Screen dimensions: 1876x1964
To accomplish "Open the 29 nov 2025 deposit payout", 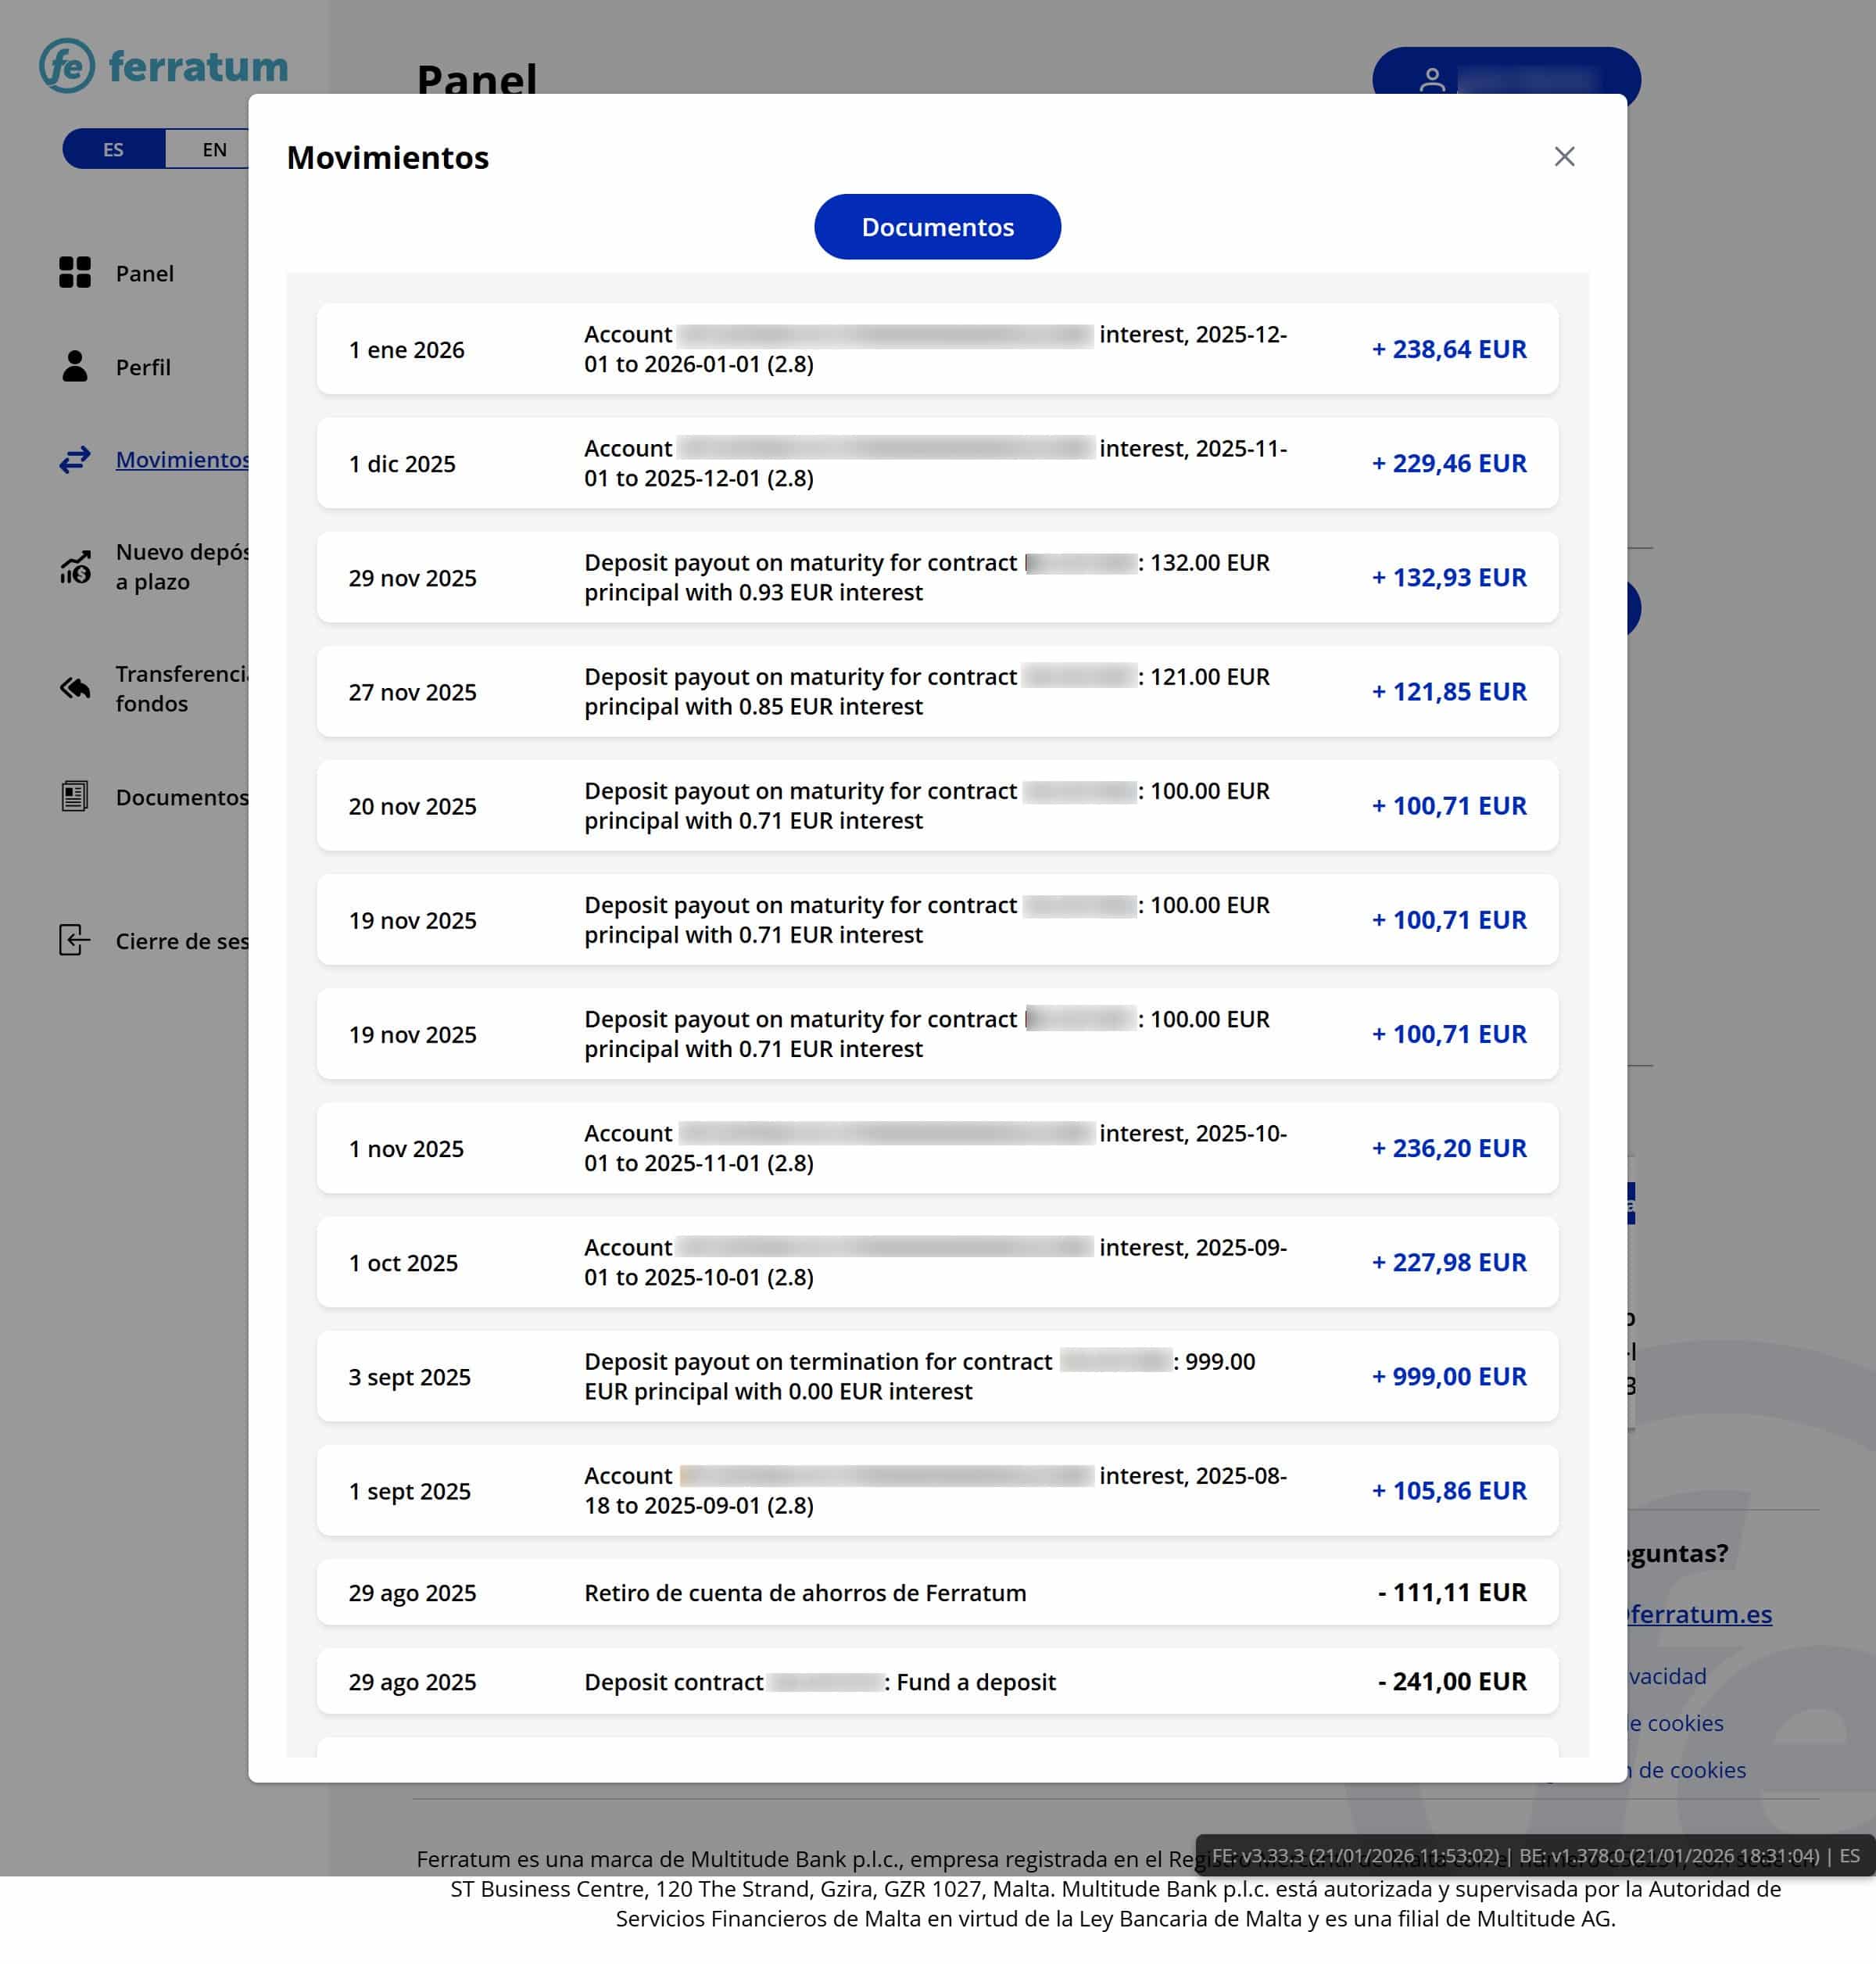I will [937, 577].
